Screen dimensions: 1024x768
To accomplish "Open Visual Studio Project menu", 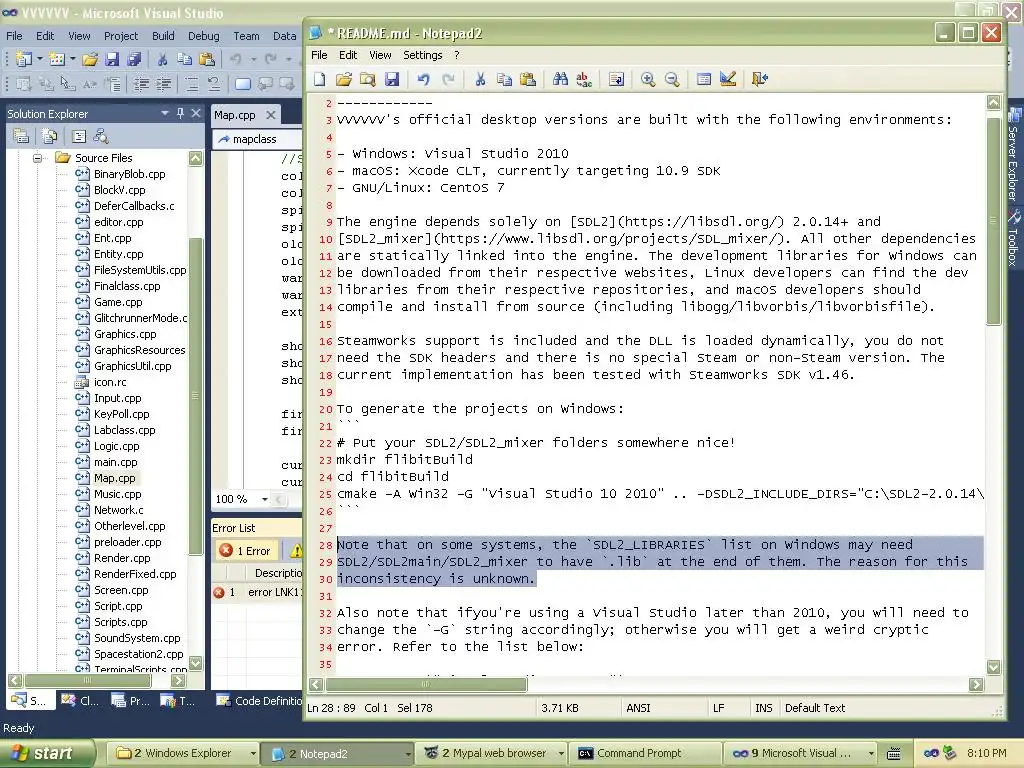I will click(x=121, y=36).
